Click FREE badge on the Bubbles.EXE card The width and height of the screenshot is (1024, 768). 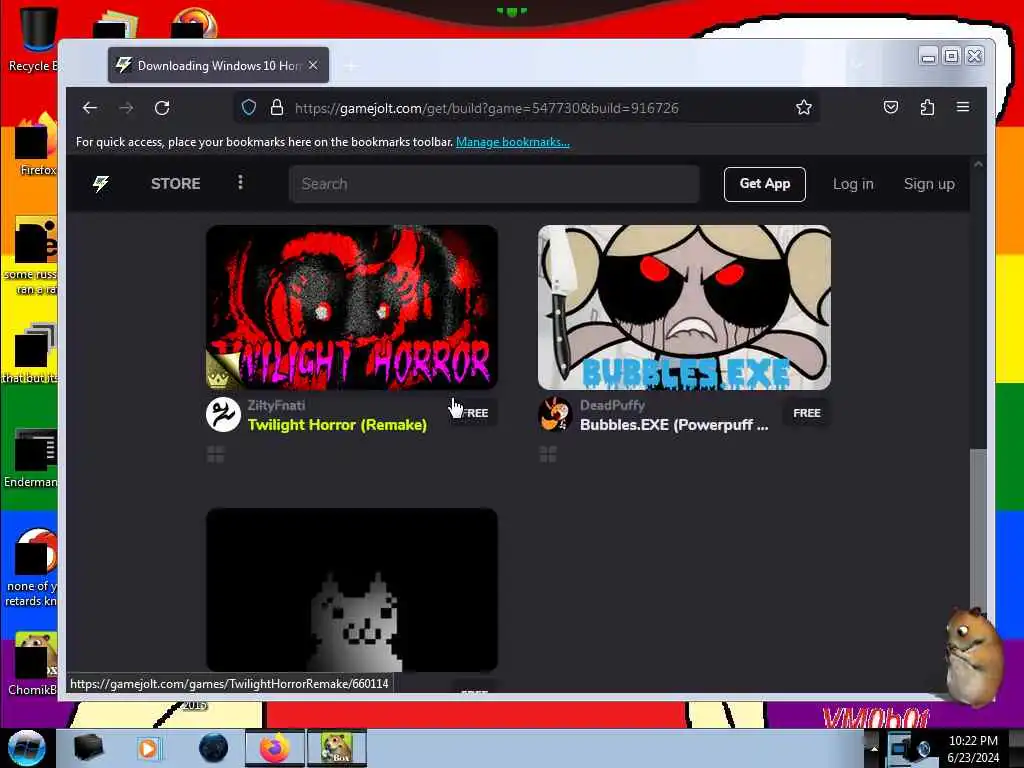pyautogui.click(x=807, y=413)
